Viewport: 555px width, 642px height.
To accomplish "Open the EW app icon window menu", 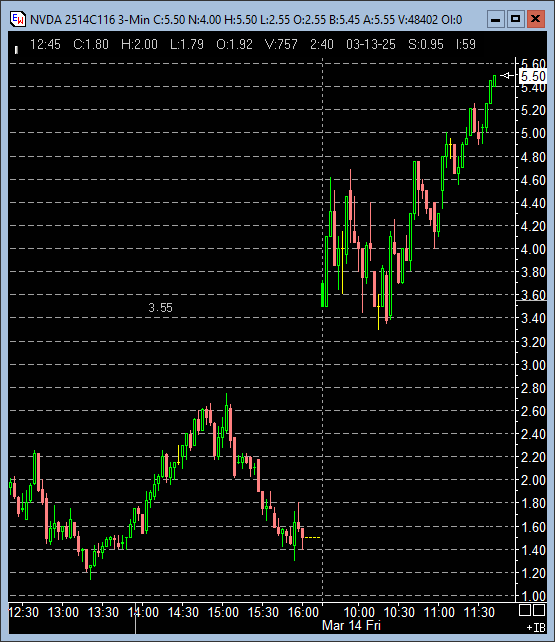I will 17,19.
